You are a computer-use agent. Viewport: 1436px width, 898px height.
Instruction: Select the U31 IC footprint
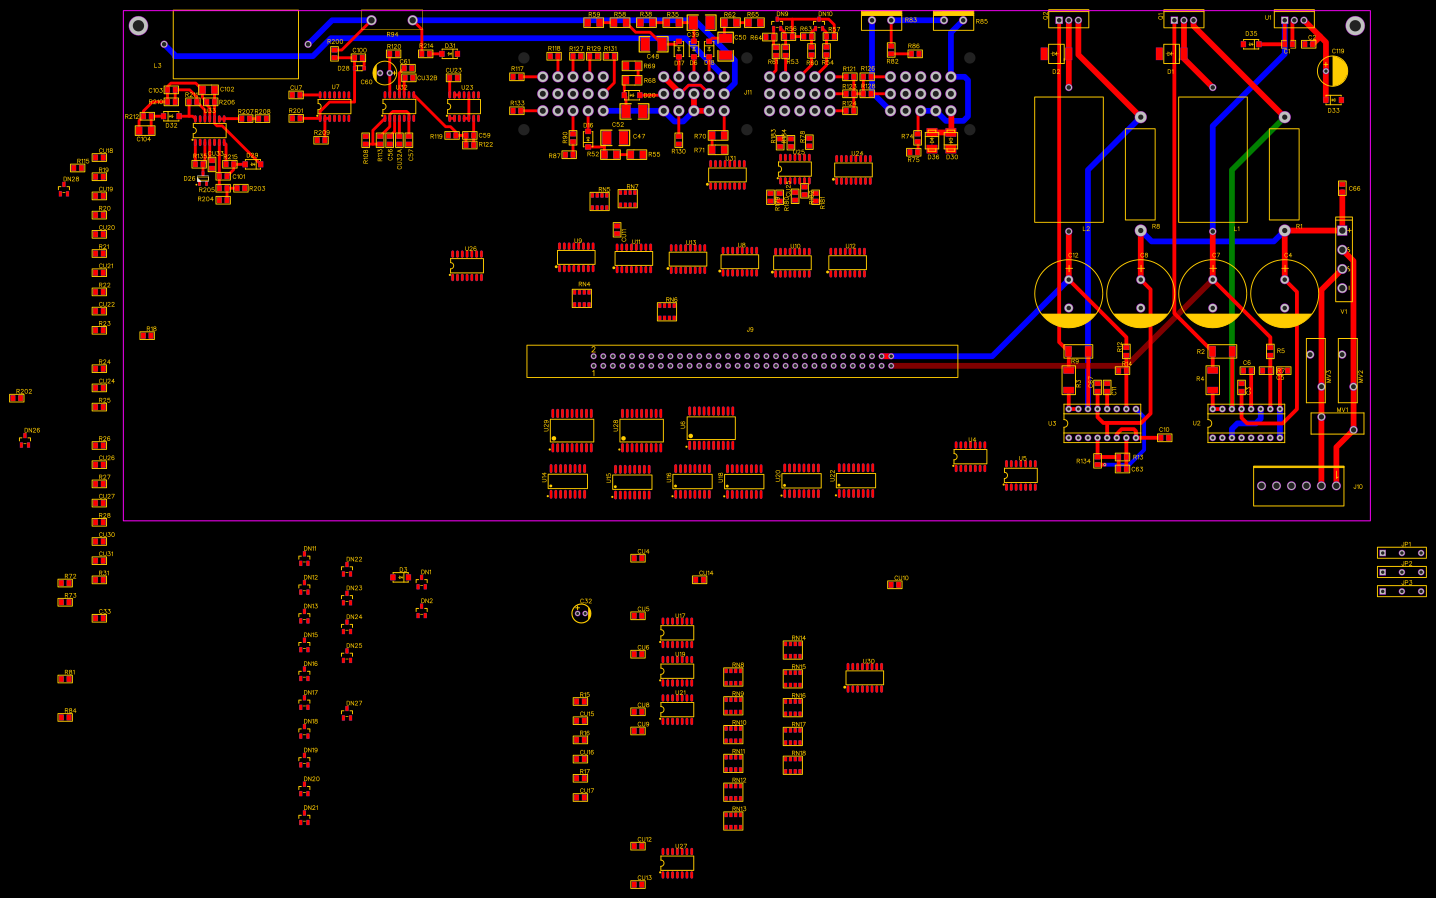(727, 174)
